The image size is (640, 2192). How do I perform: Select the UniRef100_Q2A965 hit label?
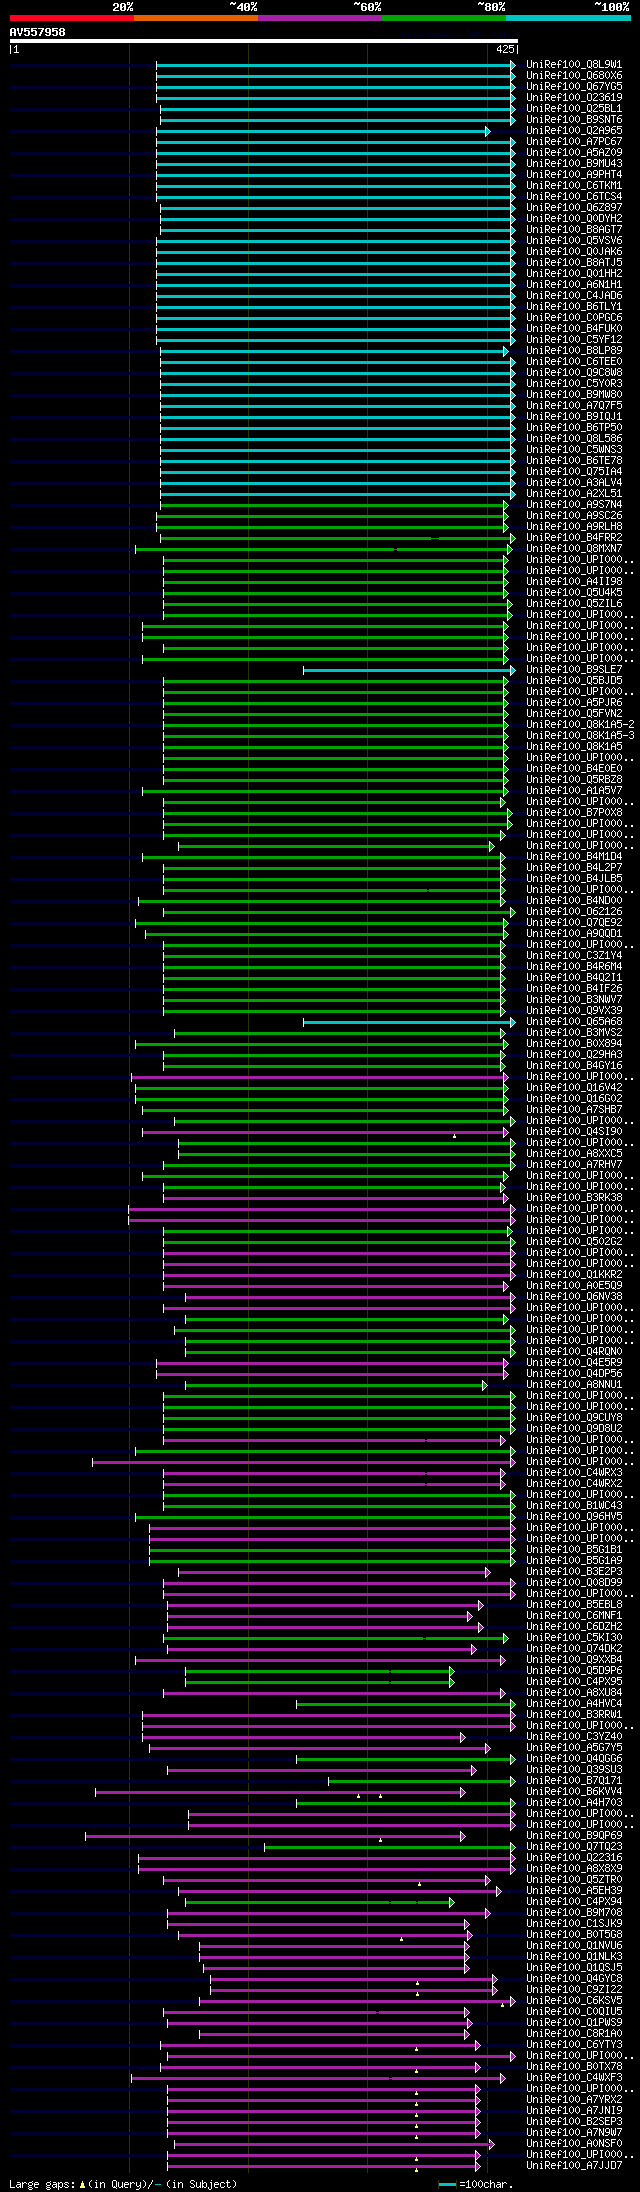(x=574, y=131)
